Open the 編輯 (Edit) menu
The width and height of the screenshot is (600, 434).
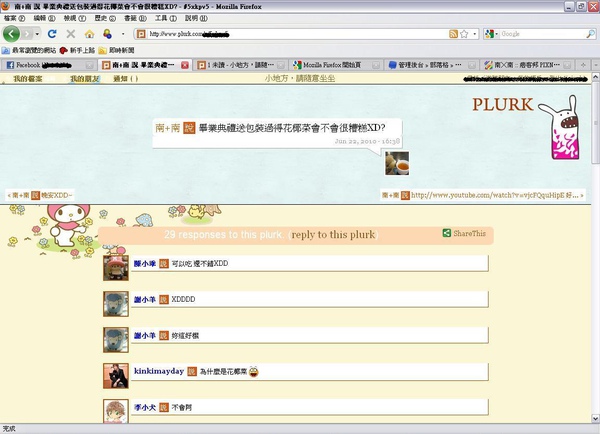click(x=44, y=18)
